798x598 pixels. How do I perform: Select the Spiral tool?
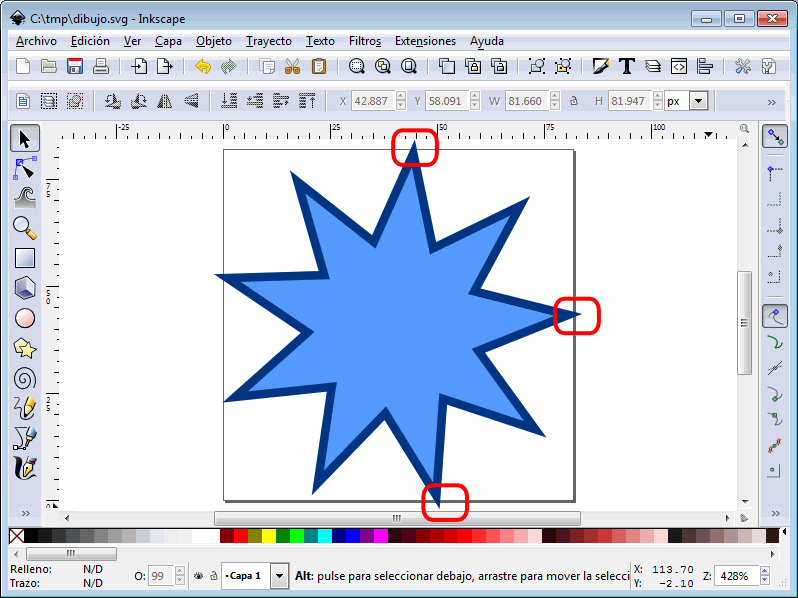coord(25,378)
